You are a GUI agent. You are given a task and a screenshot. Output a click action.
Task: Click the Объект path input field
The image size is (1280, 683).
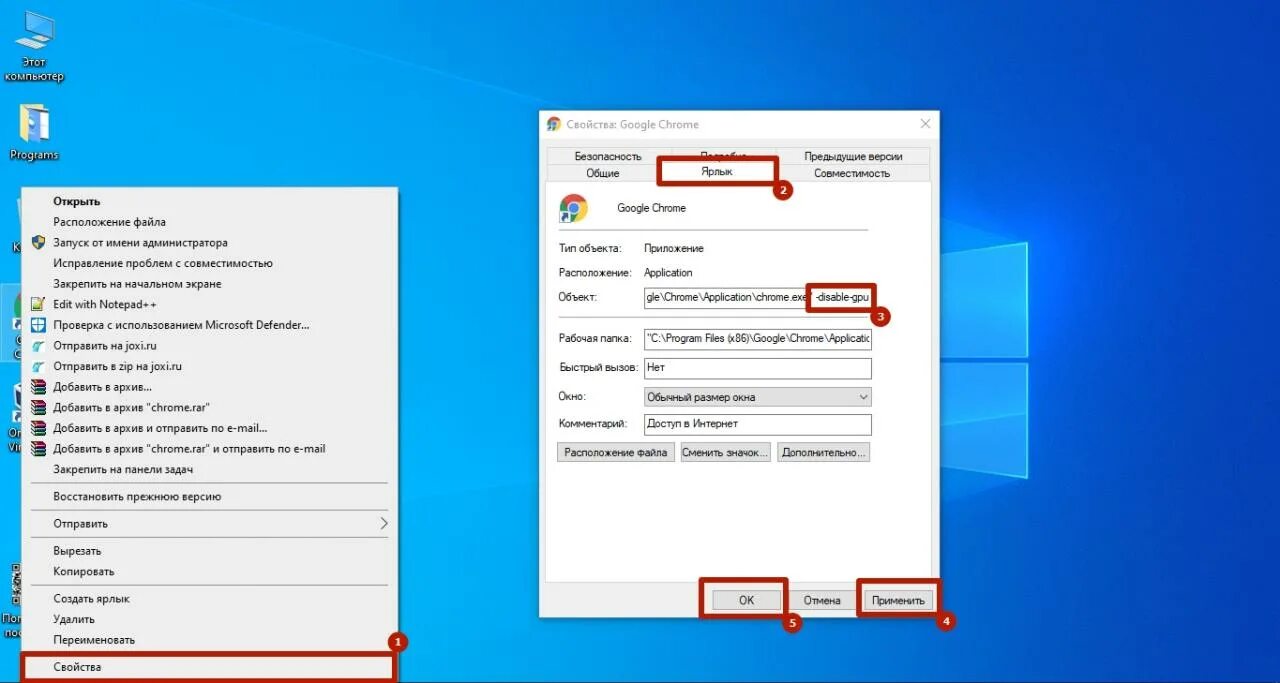[758, 297]
